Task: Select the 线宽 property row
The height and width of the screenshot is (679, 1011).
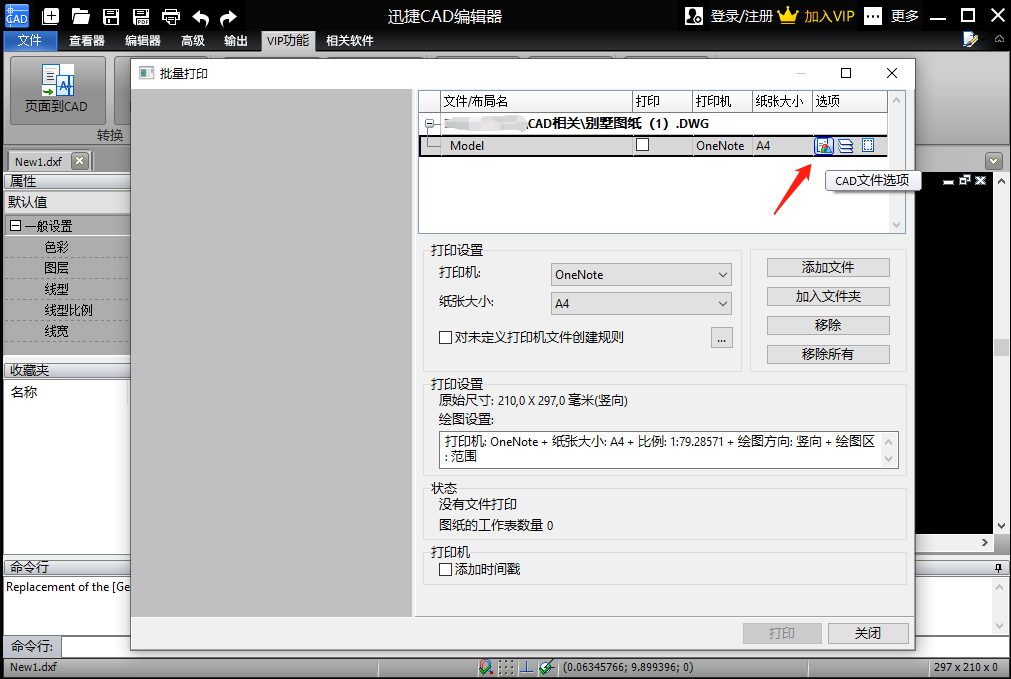Action: (67, 331)
